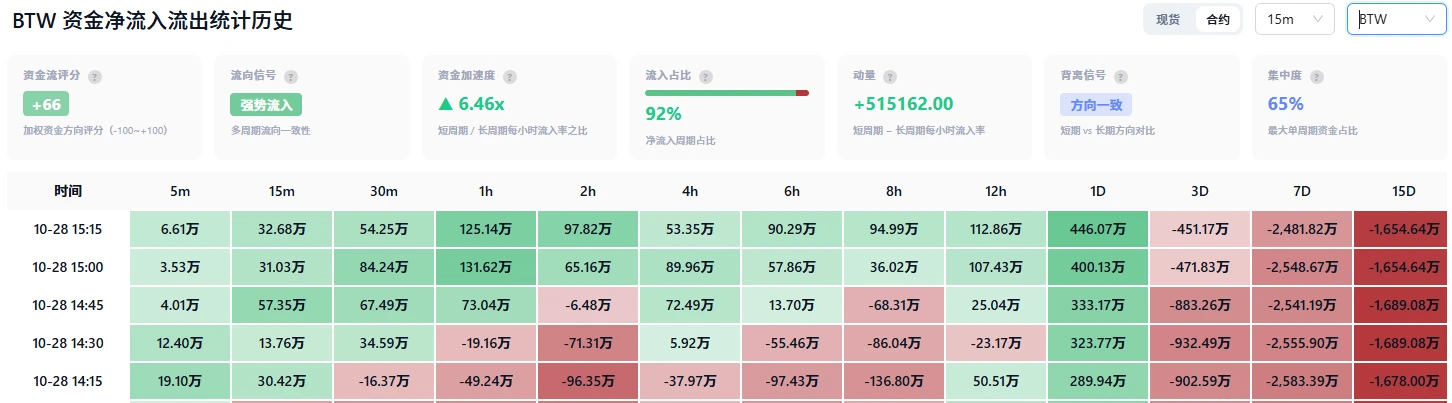This screenshot has width=1452, height=403.
Task: Click the 84.24万 cell
Action: 384,267
